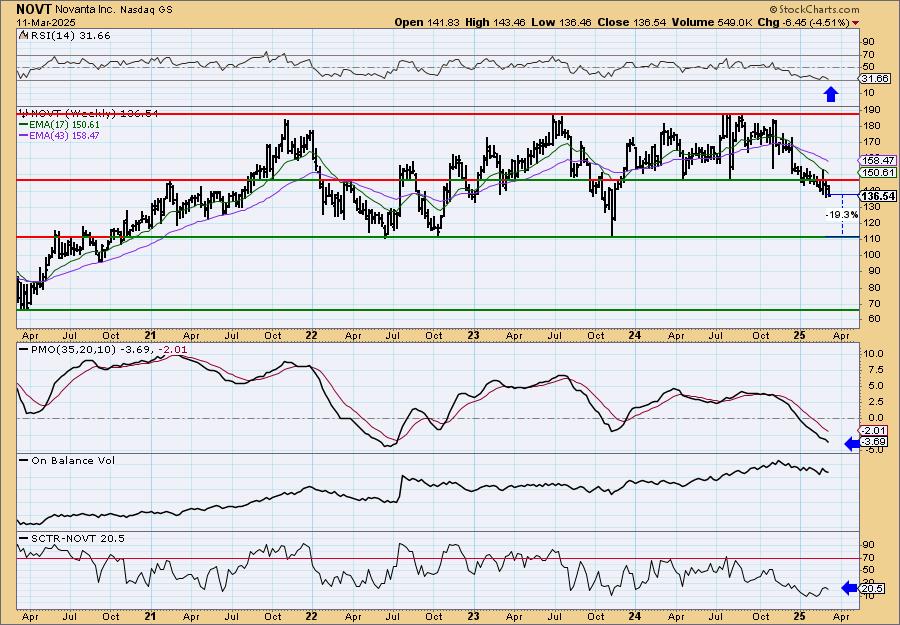Select the Novanta Inc. company name
900x625 pixels.
coord(86,10)
